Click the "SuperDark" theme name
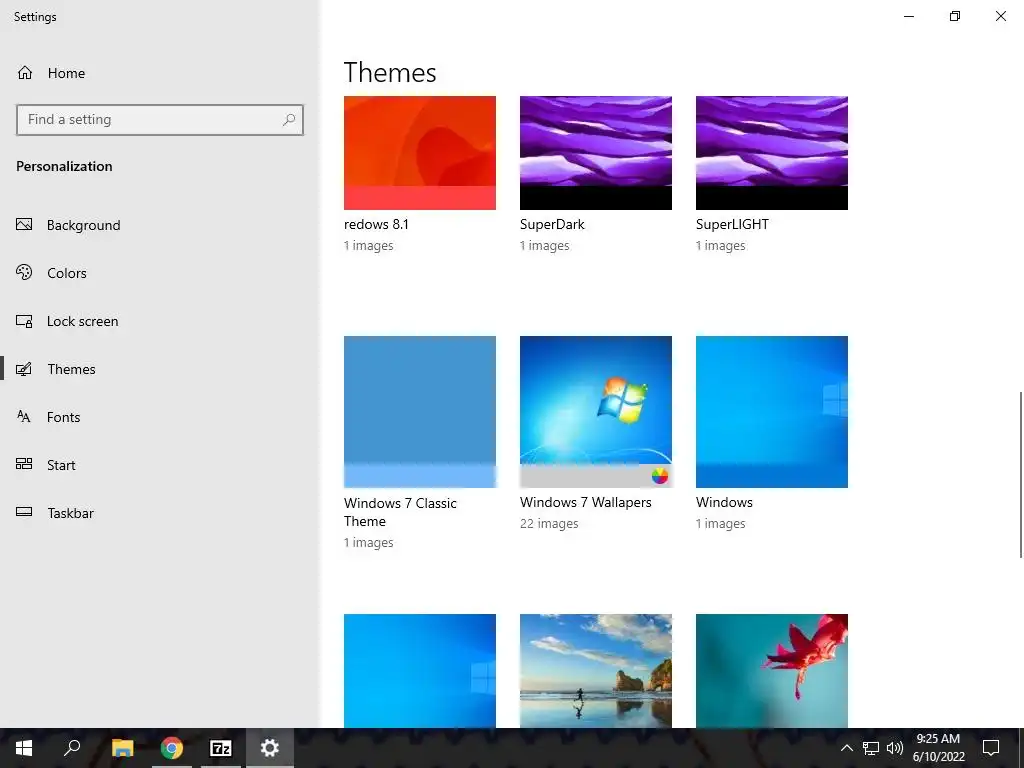Screen dimensions: 1024x768 pos(552,224)
